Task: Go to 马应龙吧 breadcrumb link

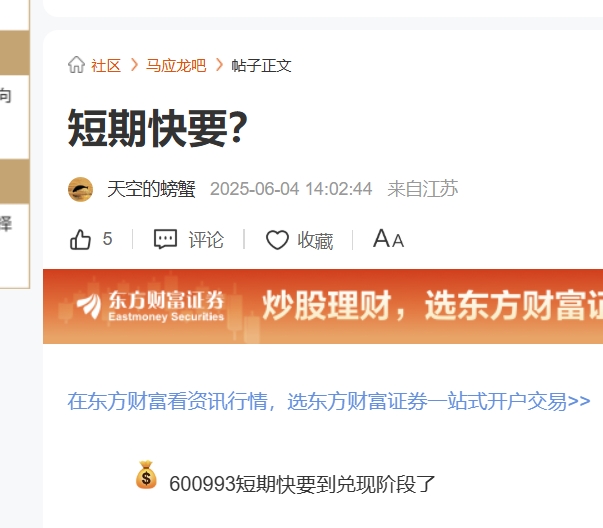Action: (x=176, y=66)
